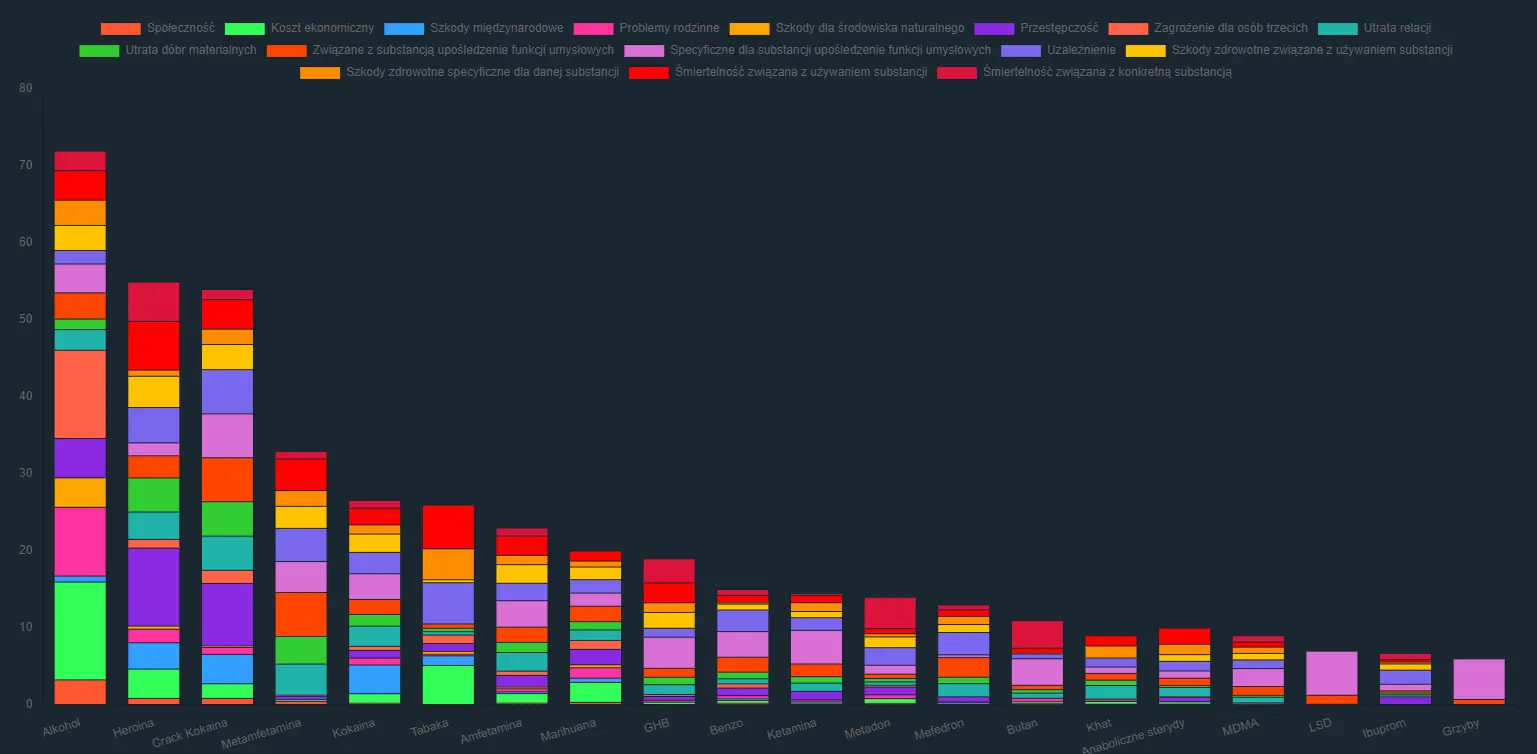The image size is (1537, 754).
Task: Toggle 'Szkody dla środowiska naturalnego' legend item
Action: 847,28
